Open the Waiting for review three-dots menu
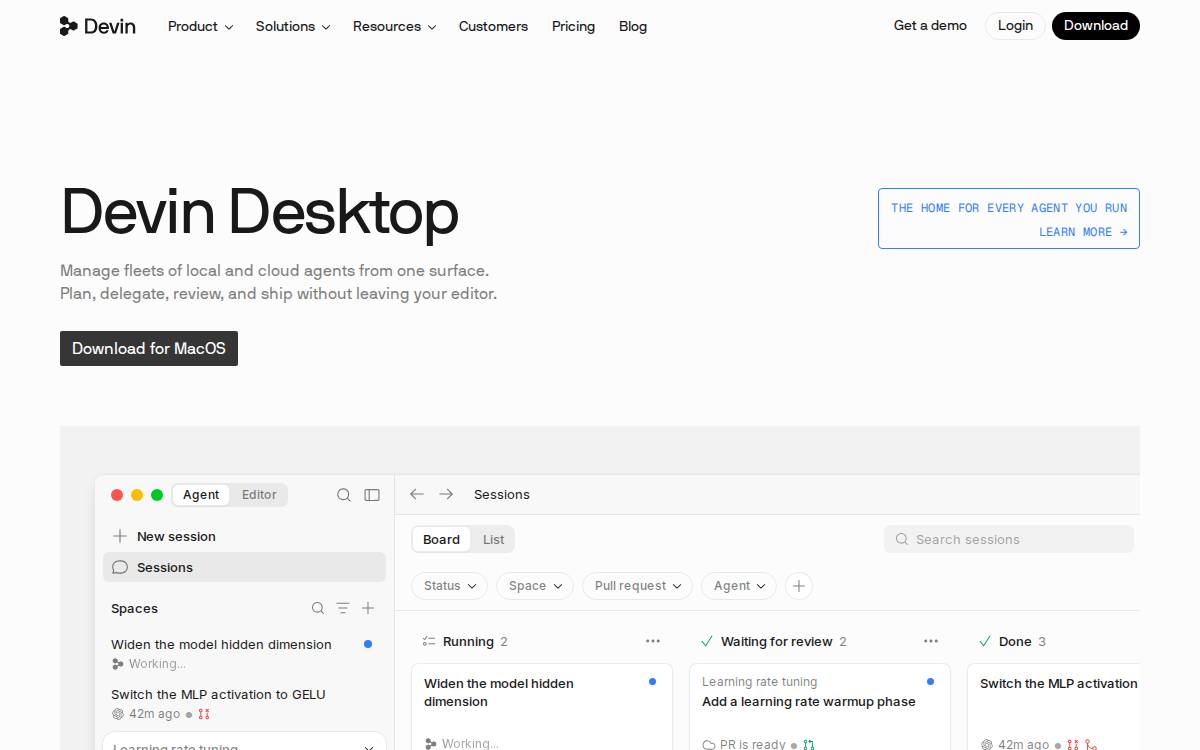The height and width of the screenshot is (750, 1200). click(931, 642)
